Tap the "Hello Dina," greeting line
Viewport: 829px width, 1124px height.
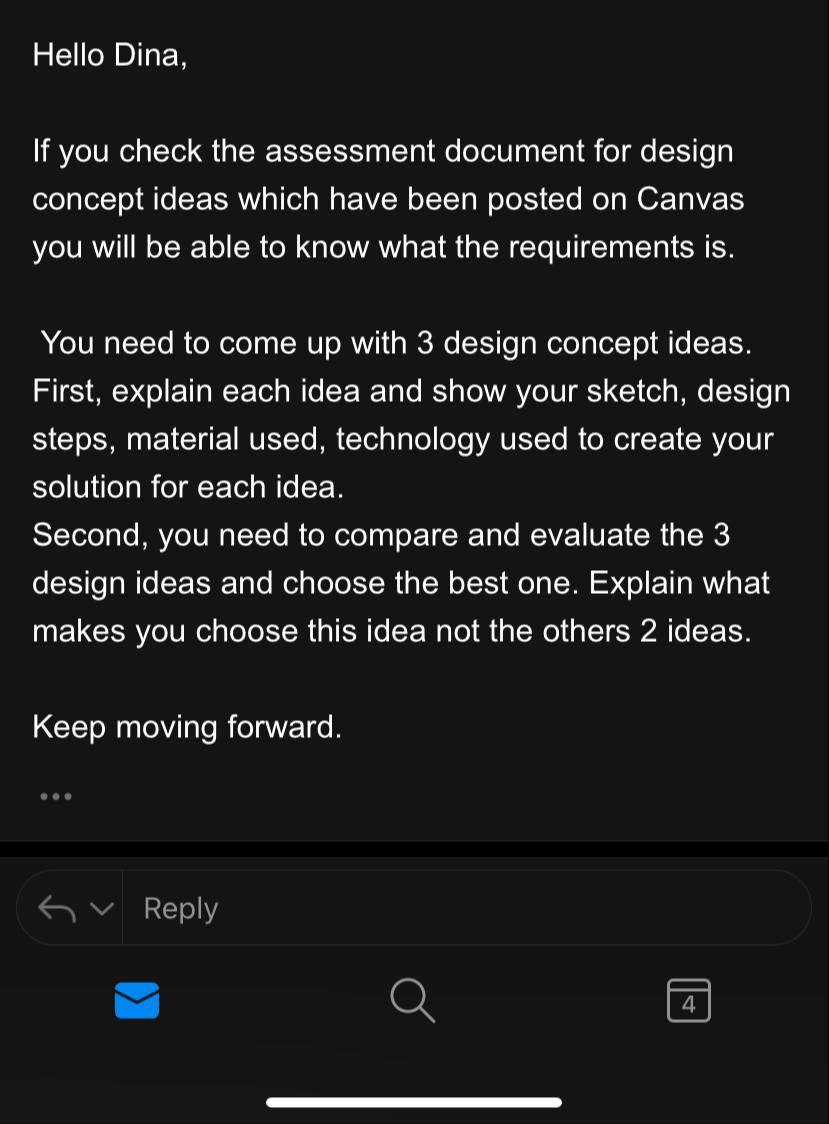(110, 55)
